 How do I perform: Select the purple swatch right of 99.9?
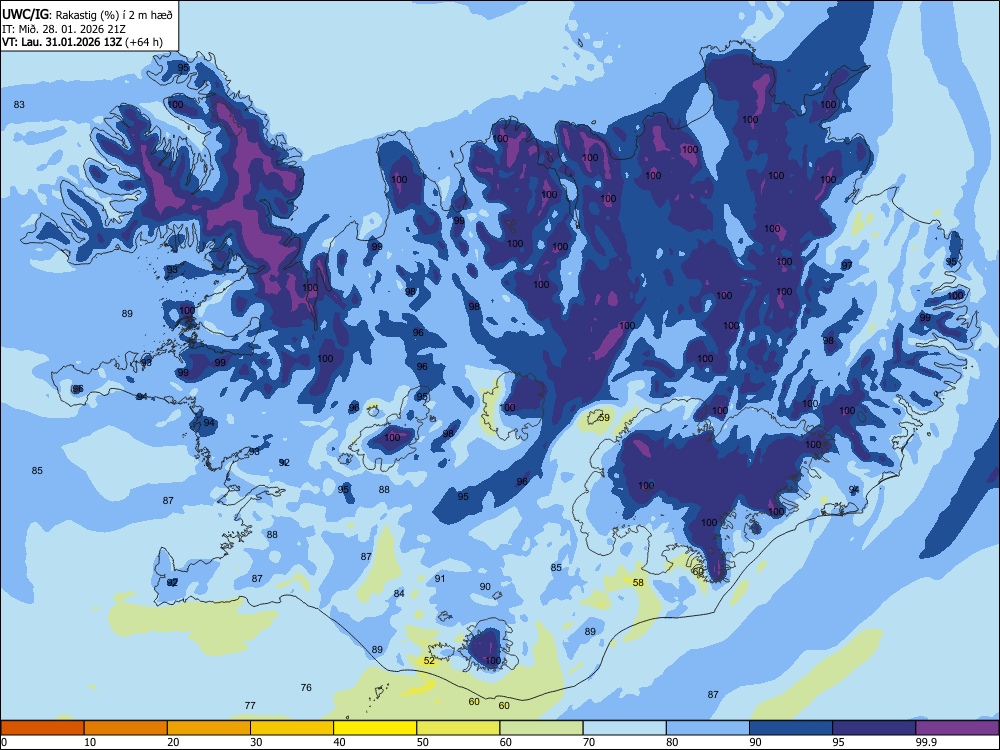[x=957, y=728]
